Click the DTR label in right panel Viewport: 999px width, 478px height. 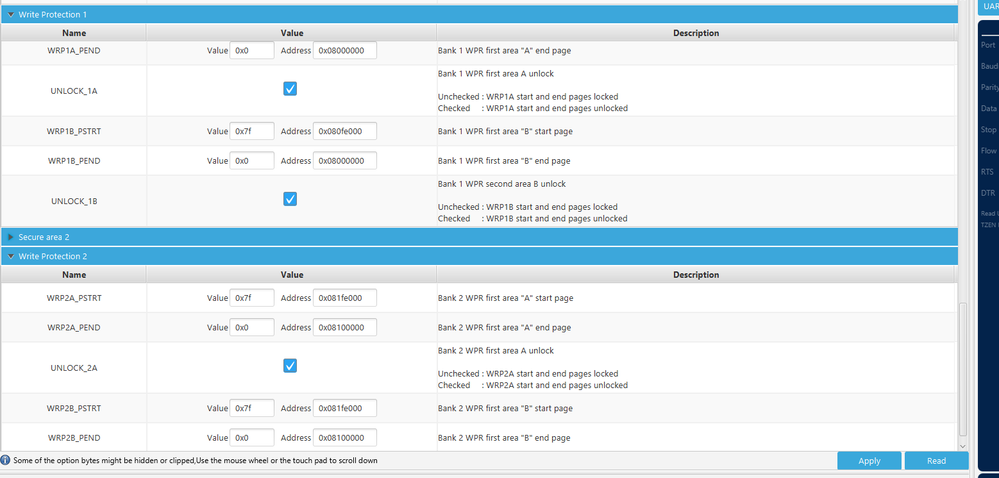pyautogui.click(x=988, y=192)
